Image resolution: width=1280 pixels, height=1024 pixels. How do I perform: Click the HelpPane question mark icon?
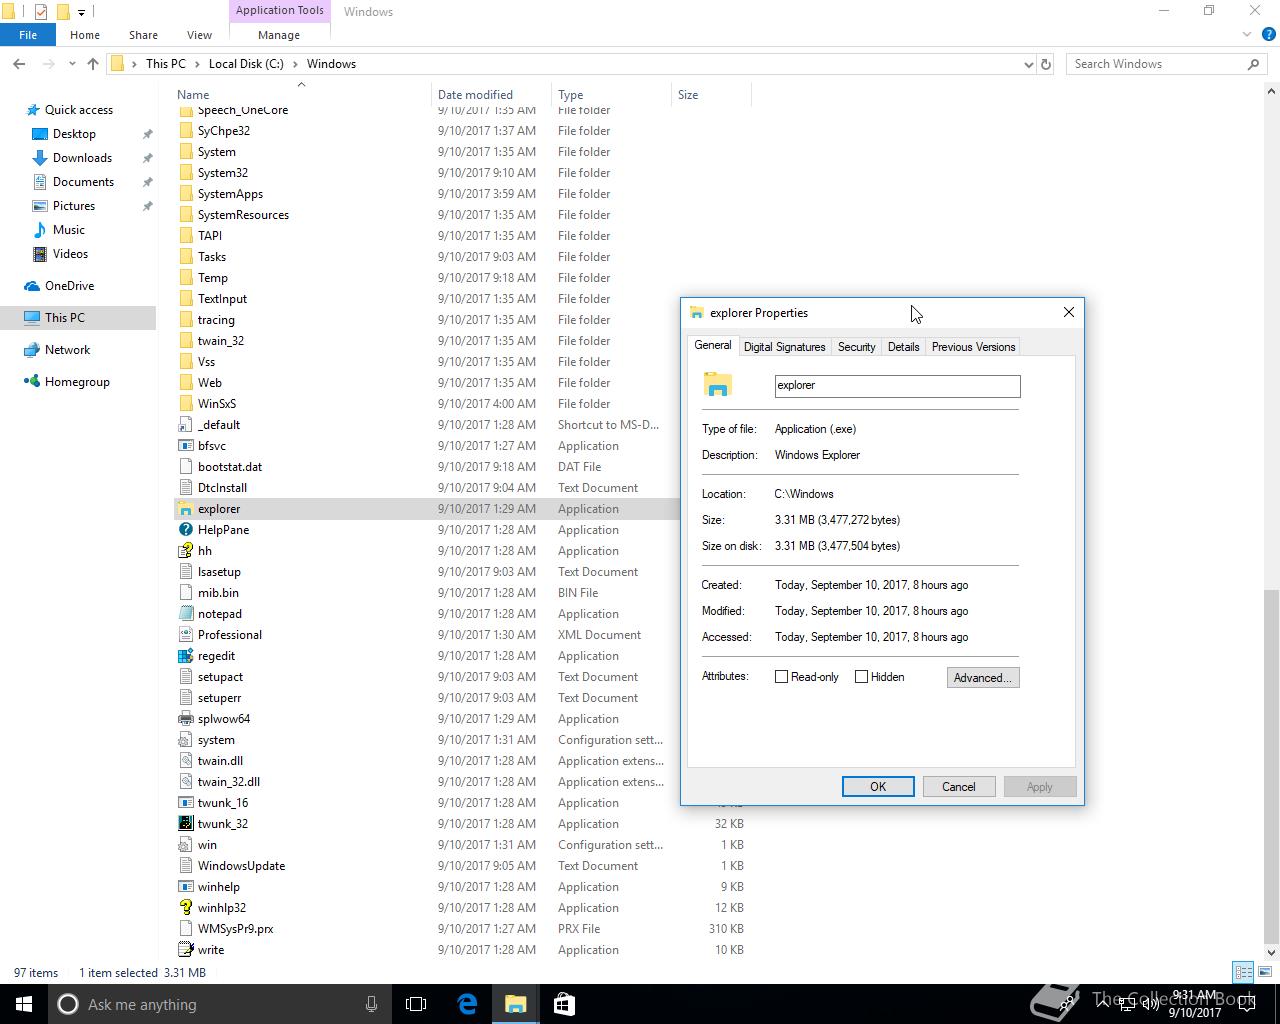click(185, 530)
